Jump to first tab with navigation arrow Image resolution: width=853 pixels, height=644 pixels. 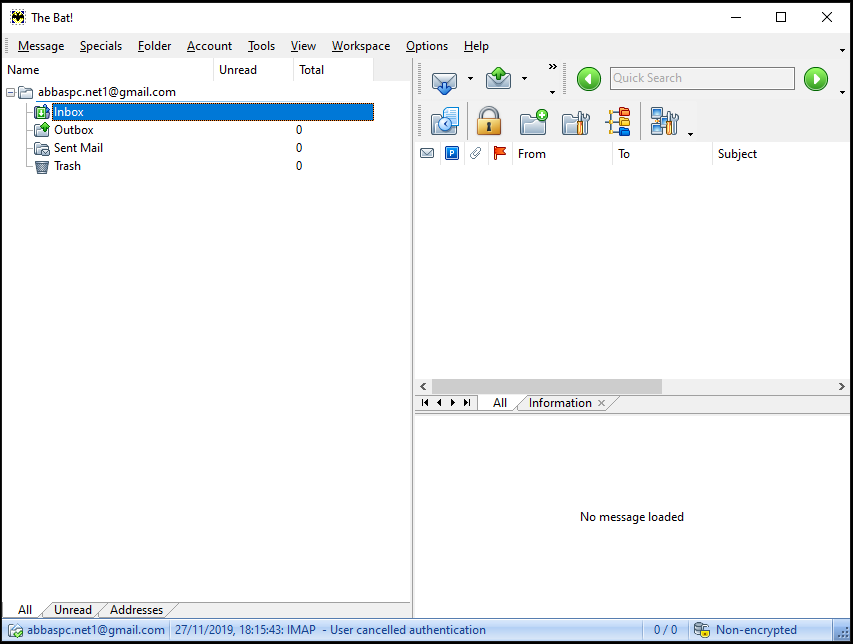click(x=425, y=402)
